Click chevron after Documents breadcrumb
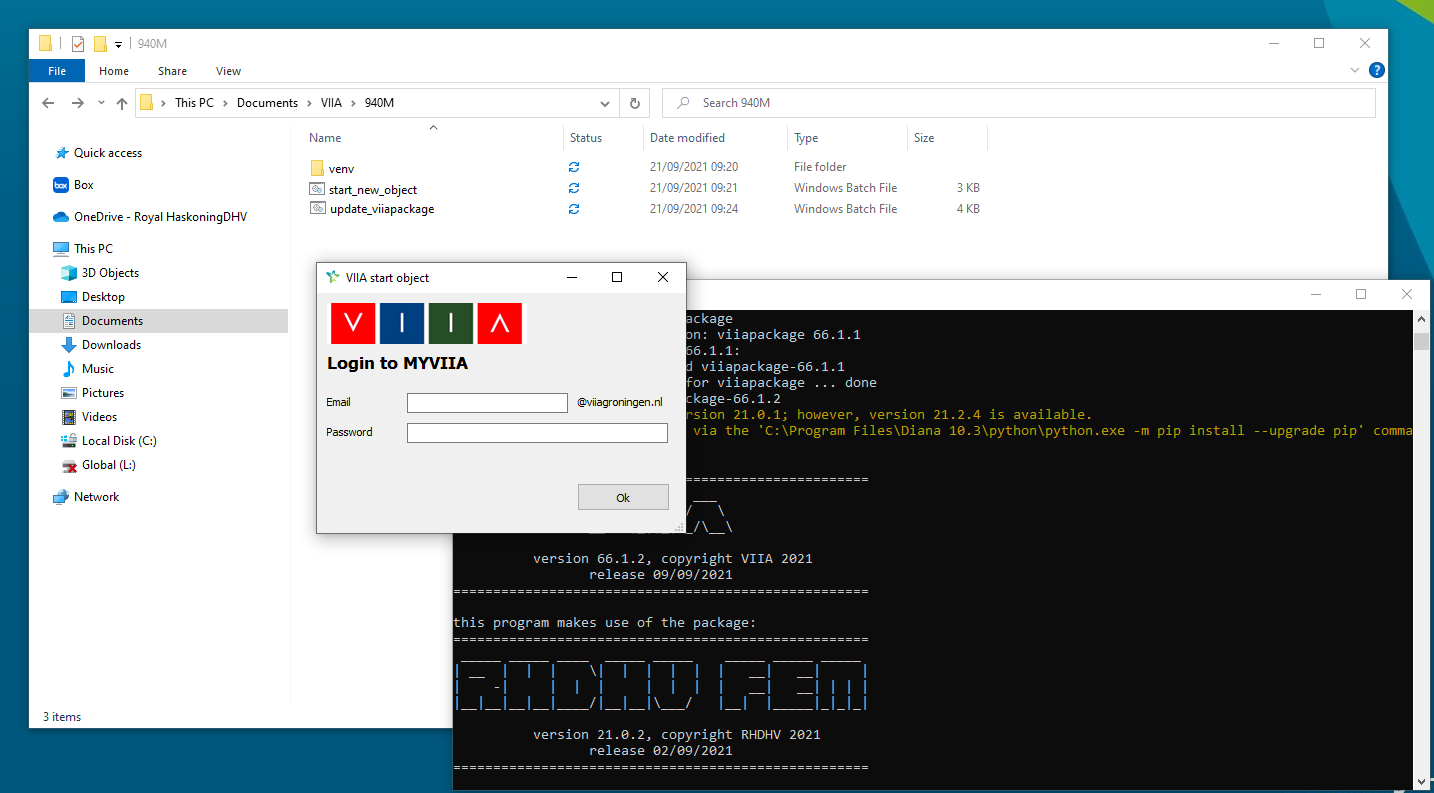The height and width of the screenshot is (793, 1434). [x=309, y=103]
